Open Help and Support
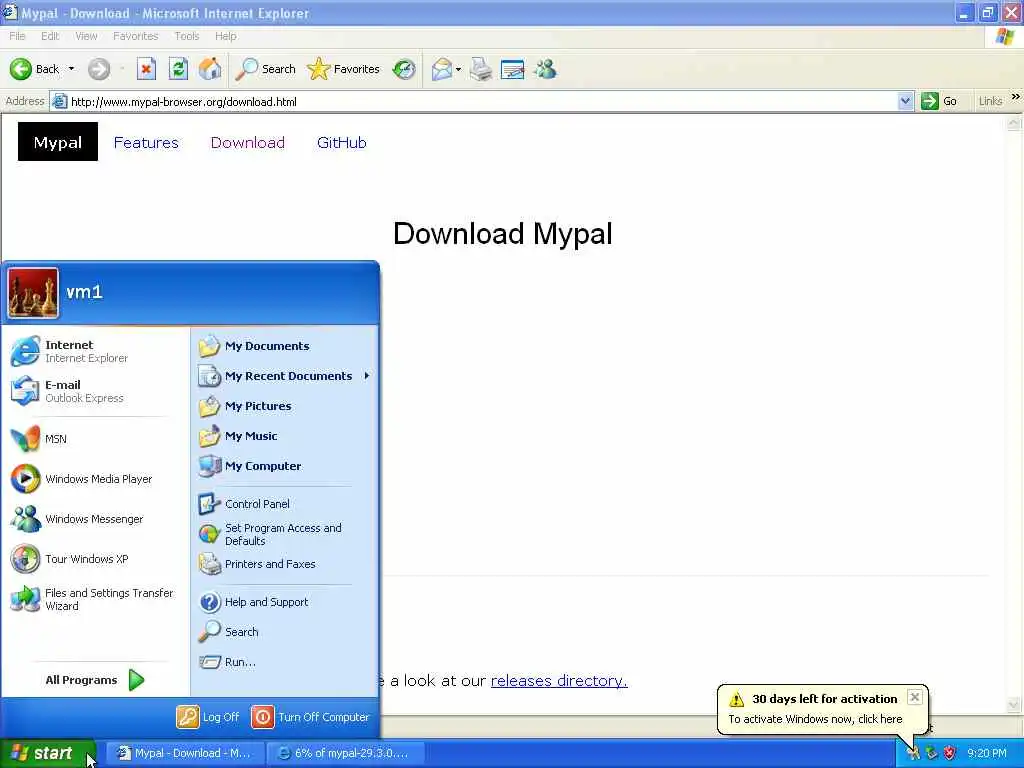This screenshot has width=1024, height=768. (284, 601)
